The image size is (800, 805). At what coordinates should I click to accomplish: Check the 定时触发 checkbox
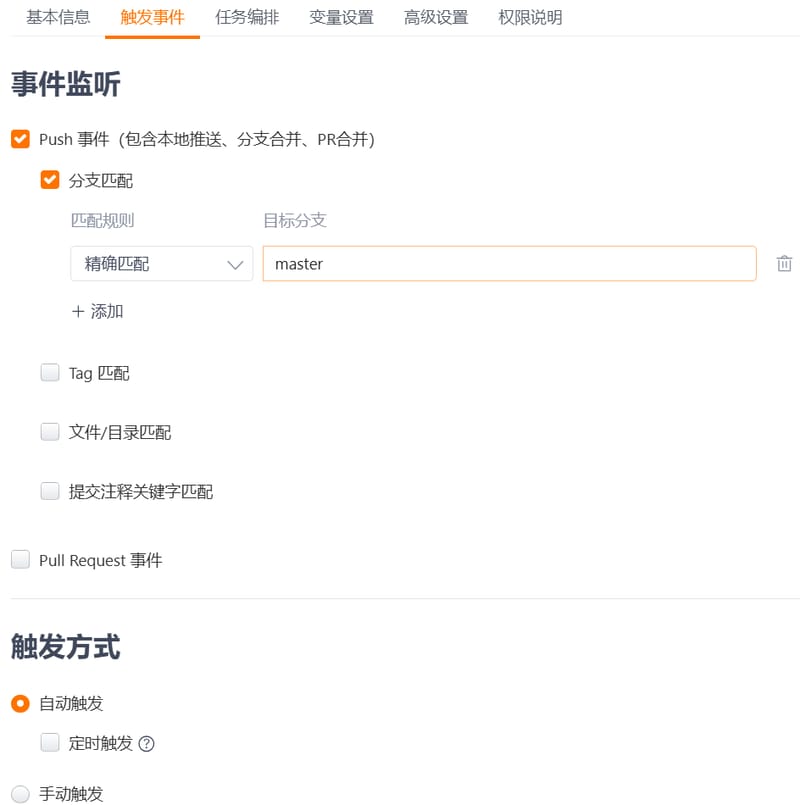pyautogui.click(x=50, y=742)
